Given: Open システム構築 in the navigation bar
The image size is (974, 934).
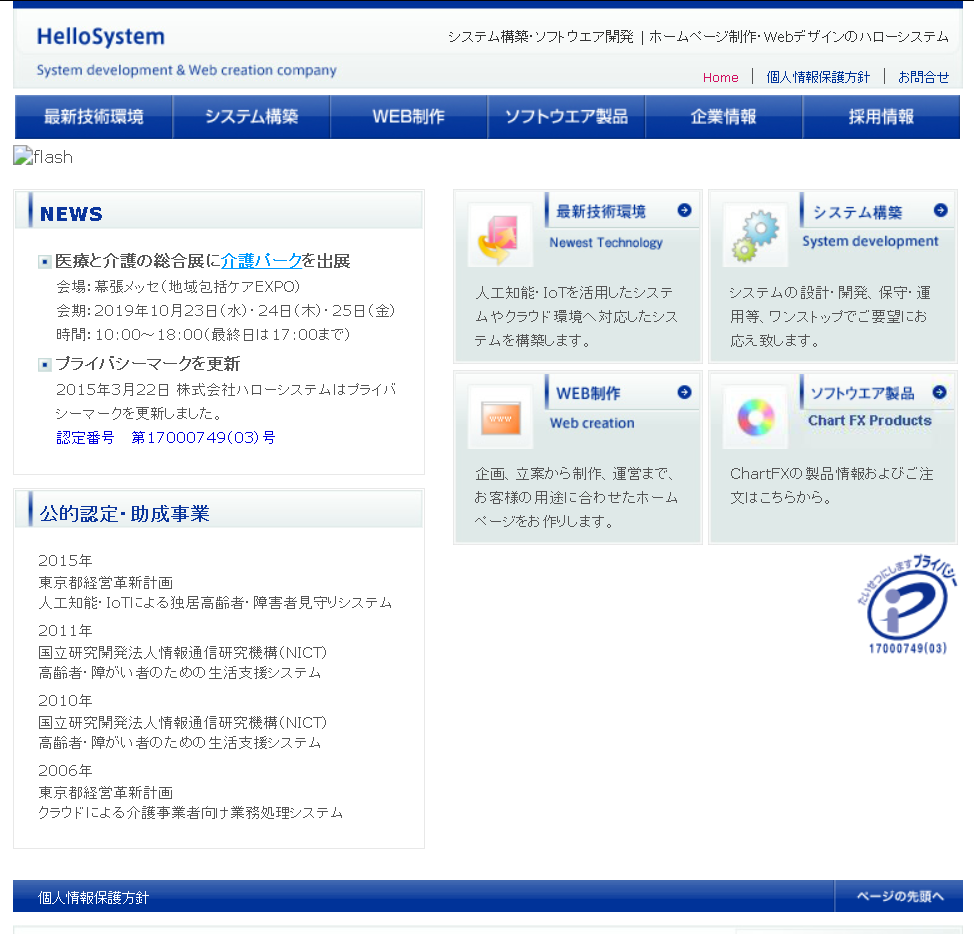Looking at the screenshot, I should (252, 117).
